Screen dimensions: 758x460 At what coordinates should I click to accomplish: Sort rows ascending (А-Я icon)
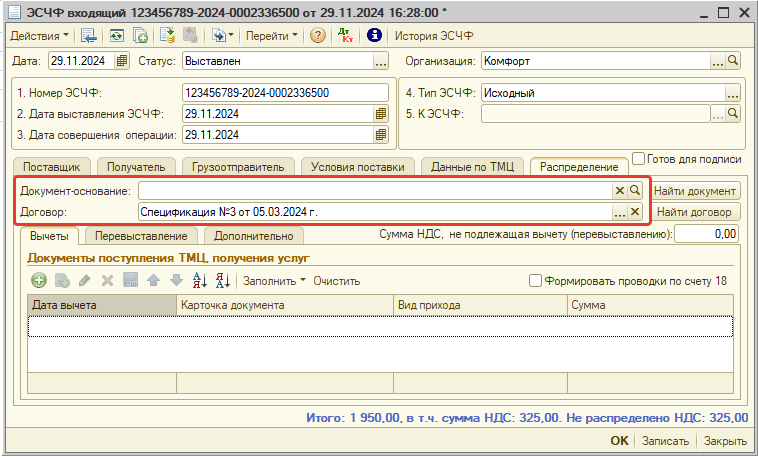click(200, 280)
